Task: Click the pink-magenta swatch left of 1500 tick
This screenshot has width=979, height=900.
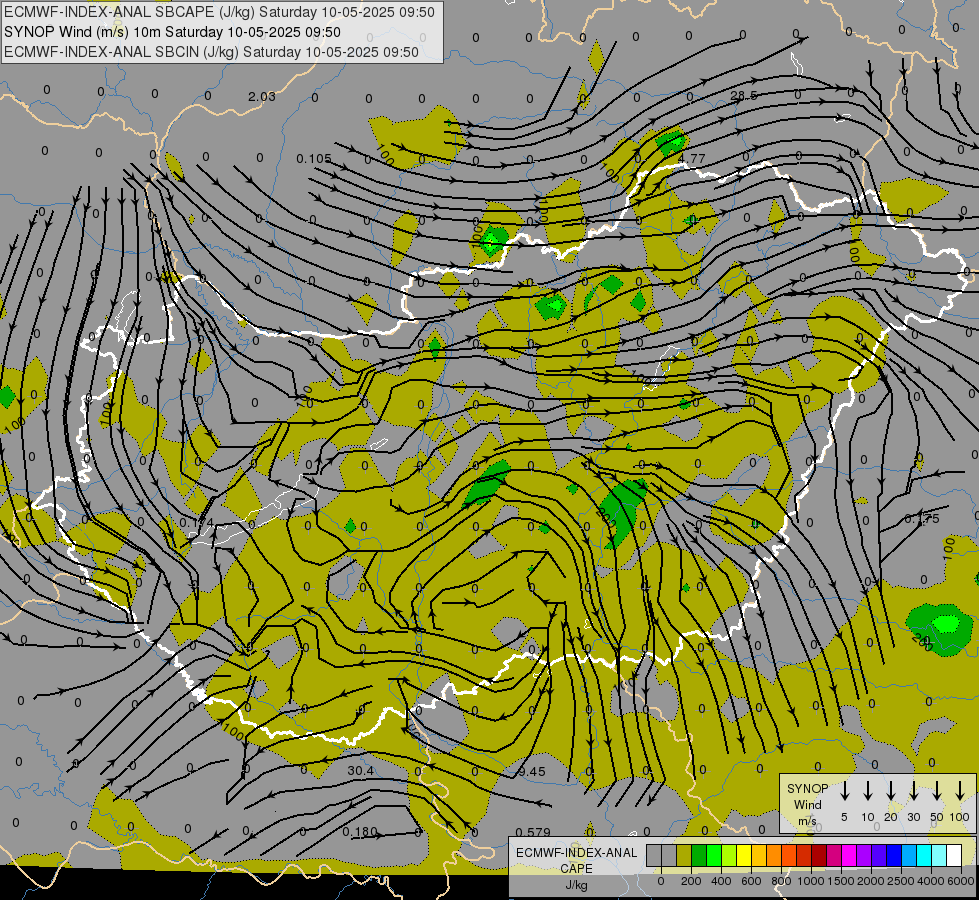Action: click(834, 856)
